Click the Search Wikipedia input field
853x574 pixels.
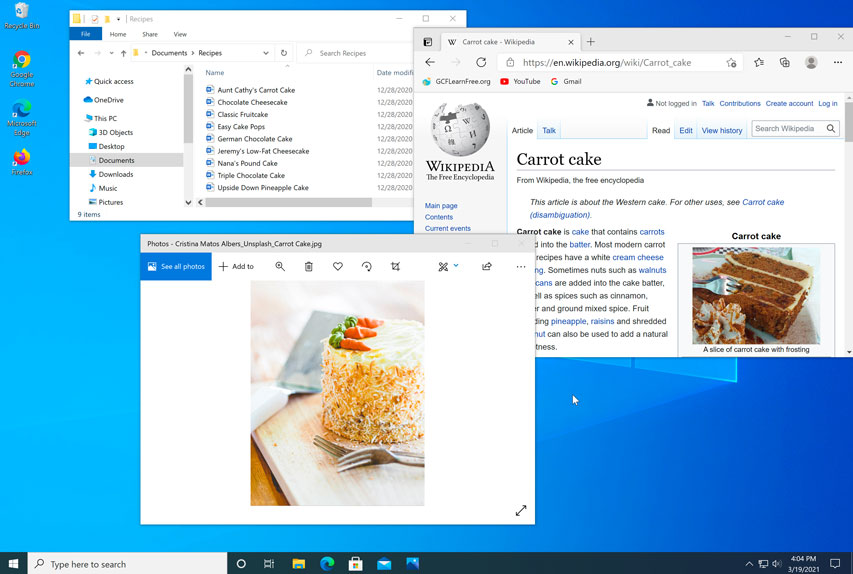[788, 129]
